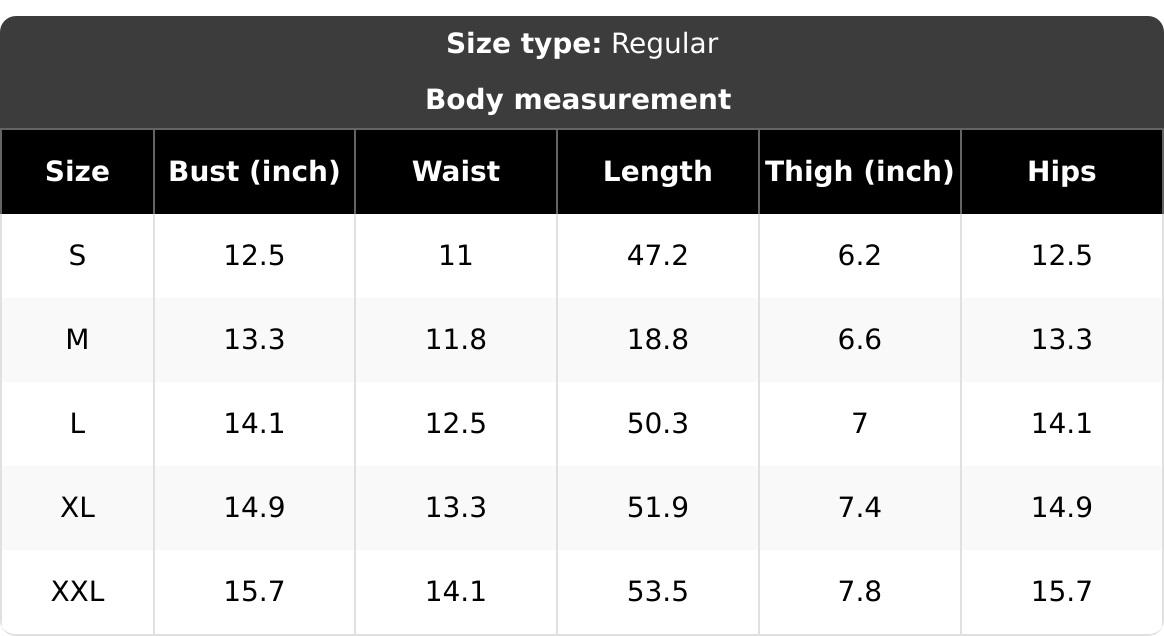Select the Hips column header
The width and height of the screenshot is (1164, 636).
tap(1062, 171)
